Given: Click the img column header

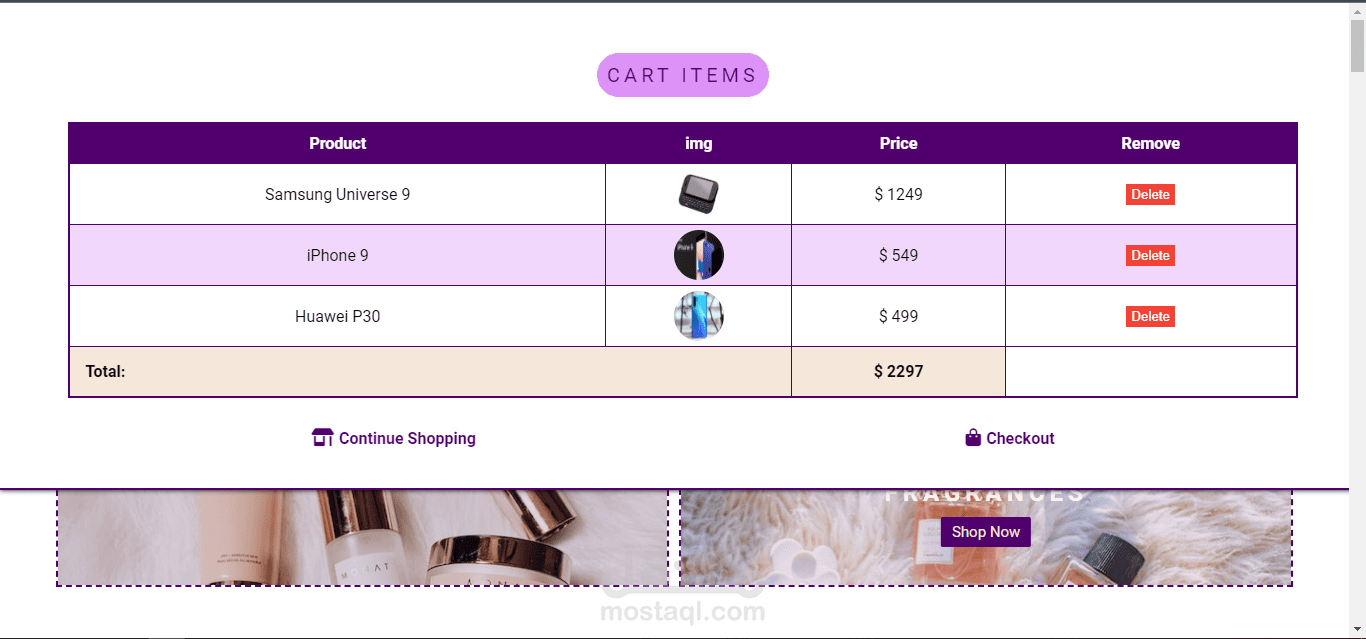Looking at the screenshot, I should tap(698, 143).
